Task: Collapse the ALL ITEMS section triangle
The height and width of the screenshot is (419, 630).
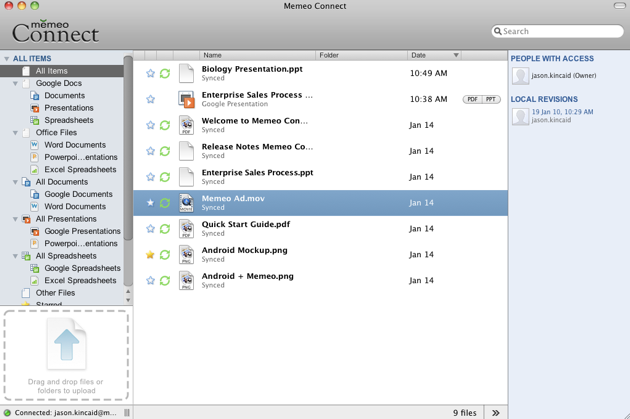Action: coord(6,59)
